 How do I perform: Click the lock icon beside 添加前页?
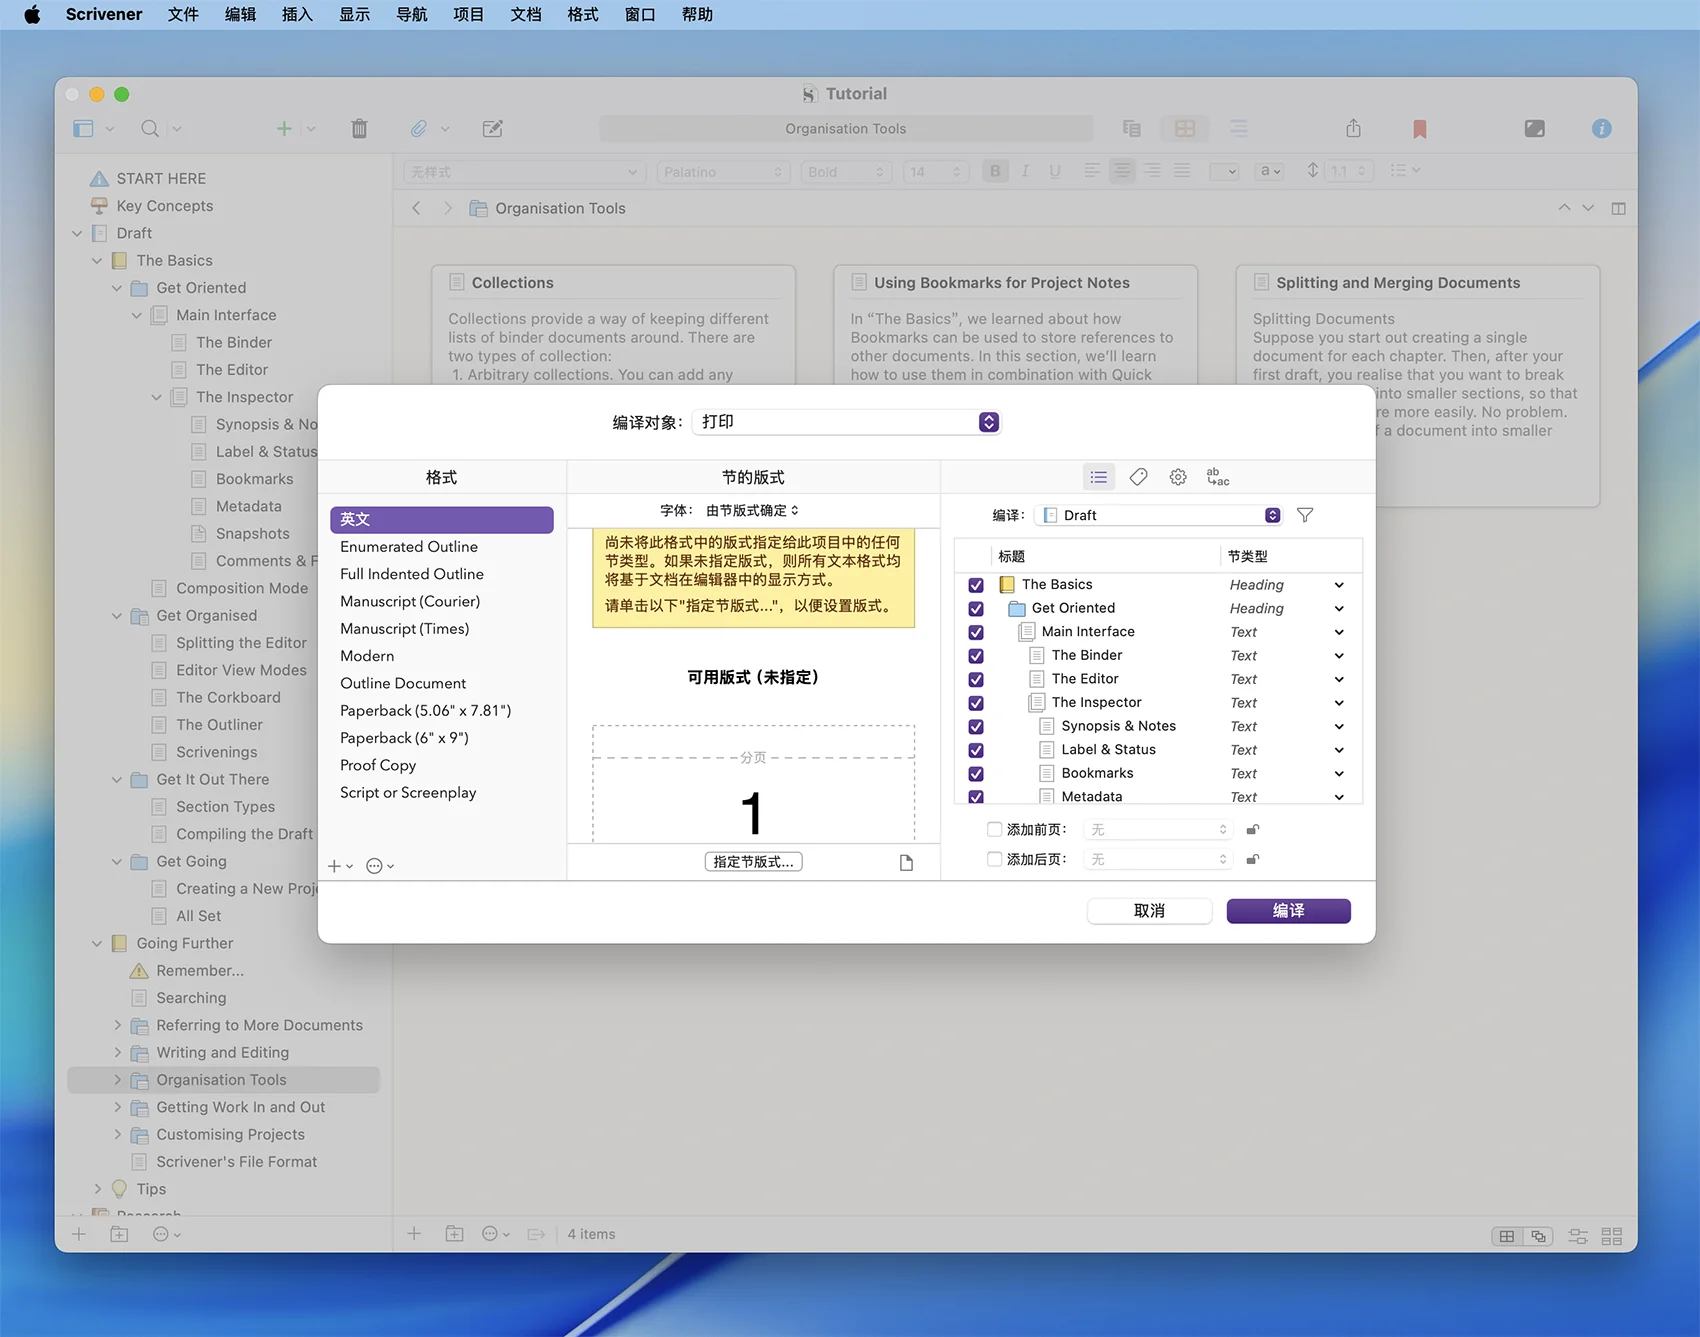click(x=1252, y=829)
